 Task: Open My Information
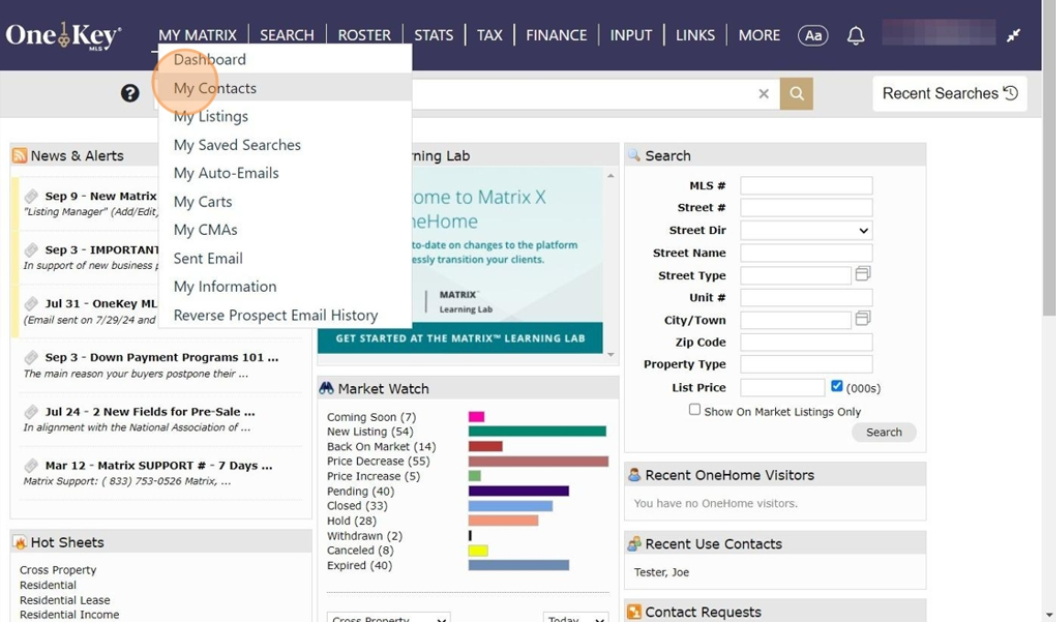click(x=225, y=286)
